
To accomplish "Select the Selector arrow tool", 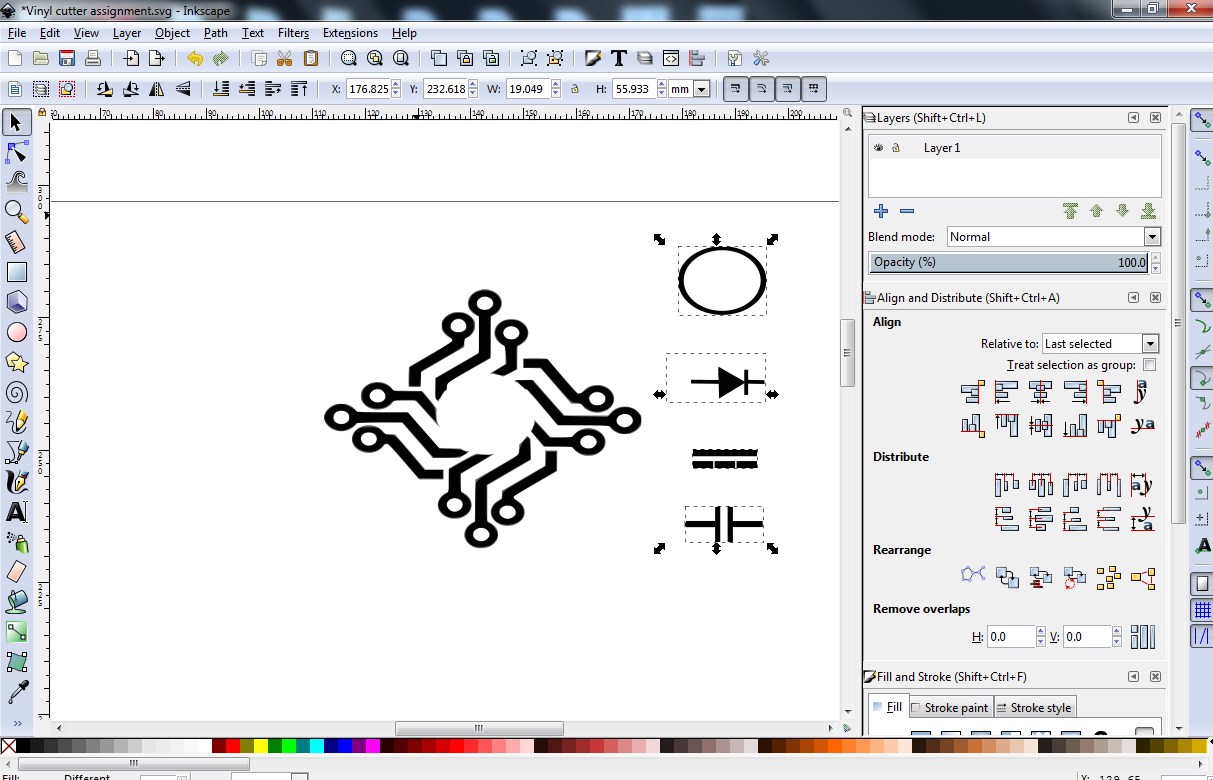I will (16, 122).
